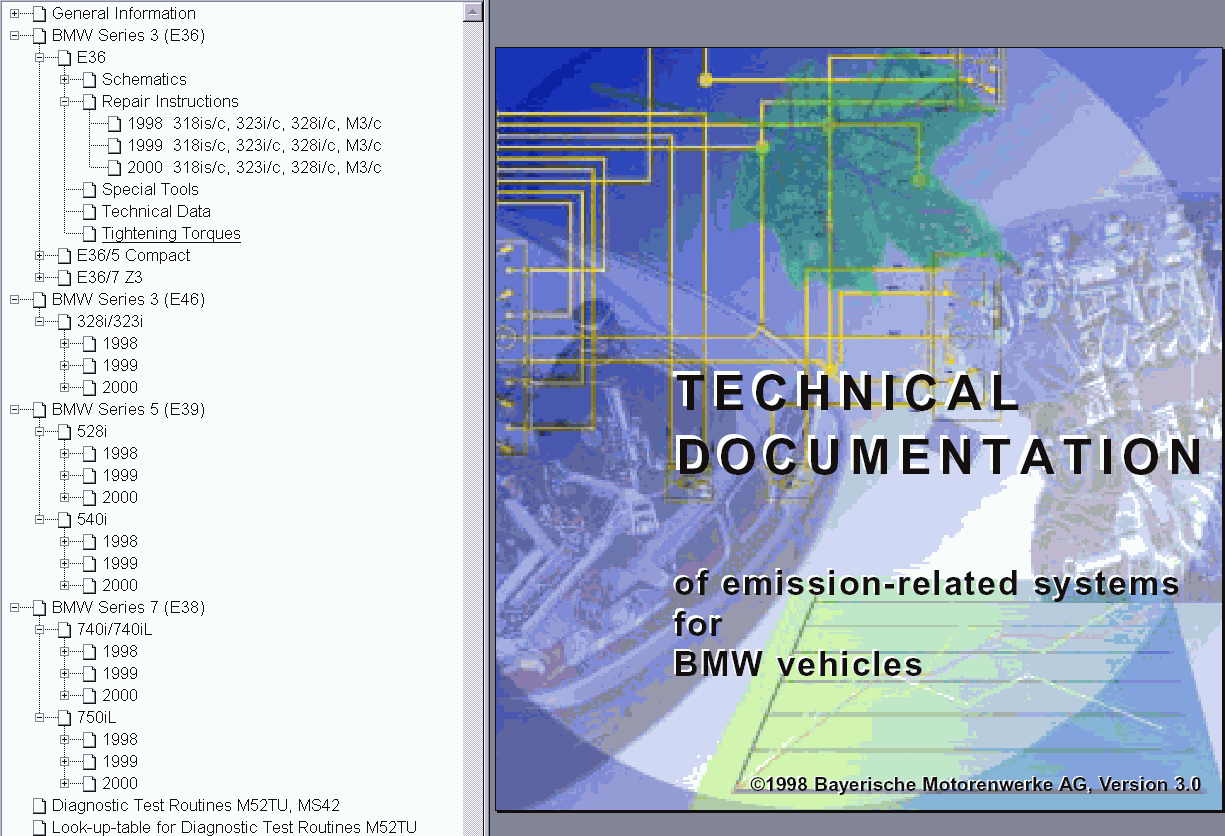The height and width of the screenshot is (836, 1225).
Task: Select the 1999 entry under 528i
Action: tap(120, 476)
